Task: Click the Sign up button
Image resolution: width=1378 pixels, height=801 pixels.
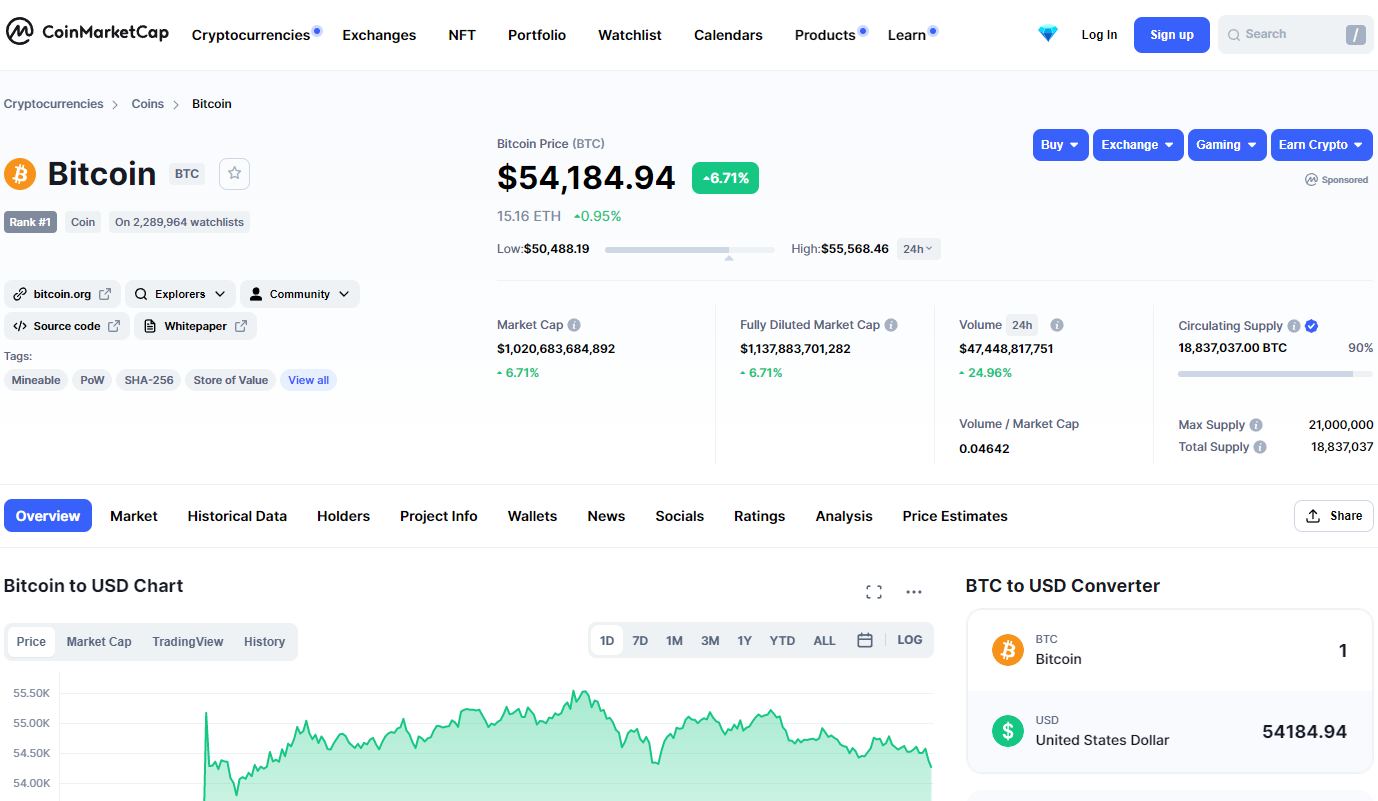Action: [1171, 35]
